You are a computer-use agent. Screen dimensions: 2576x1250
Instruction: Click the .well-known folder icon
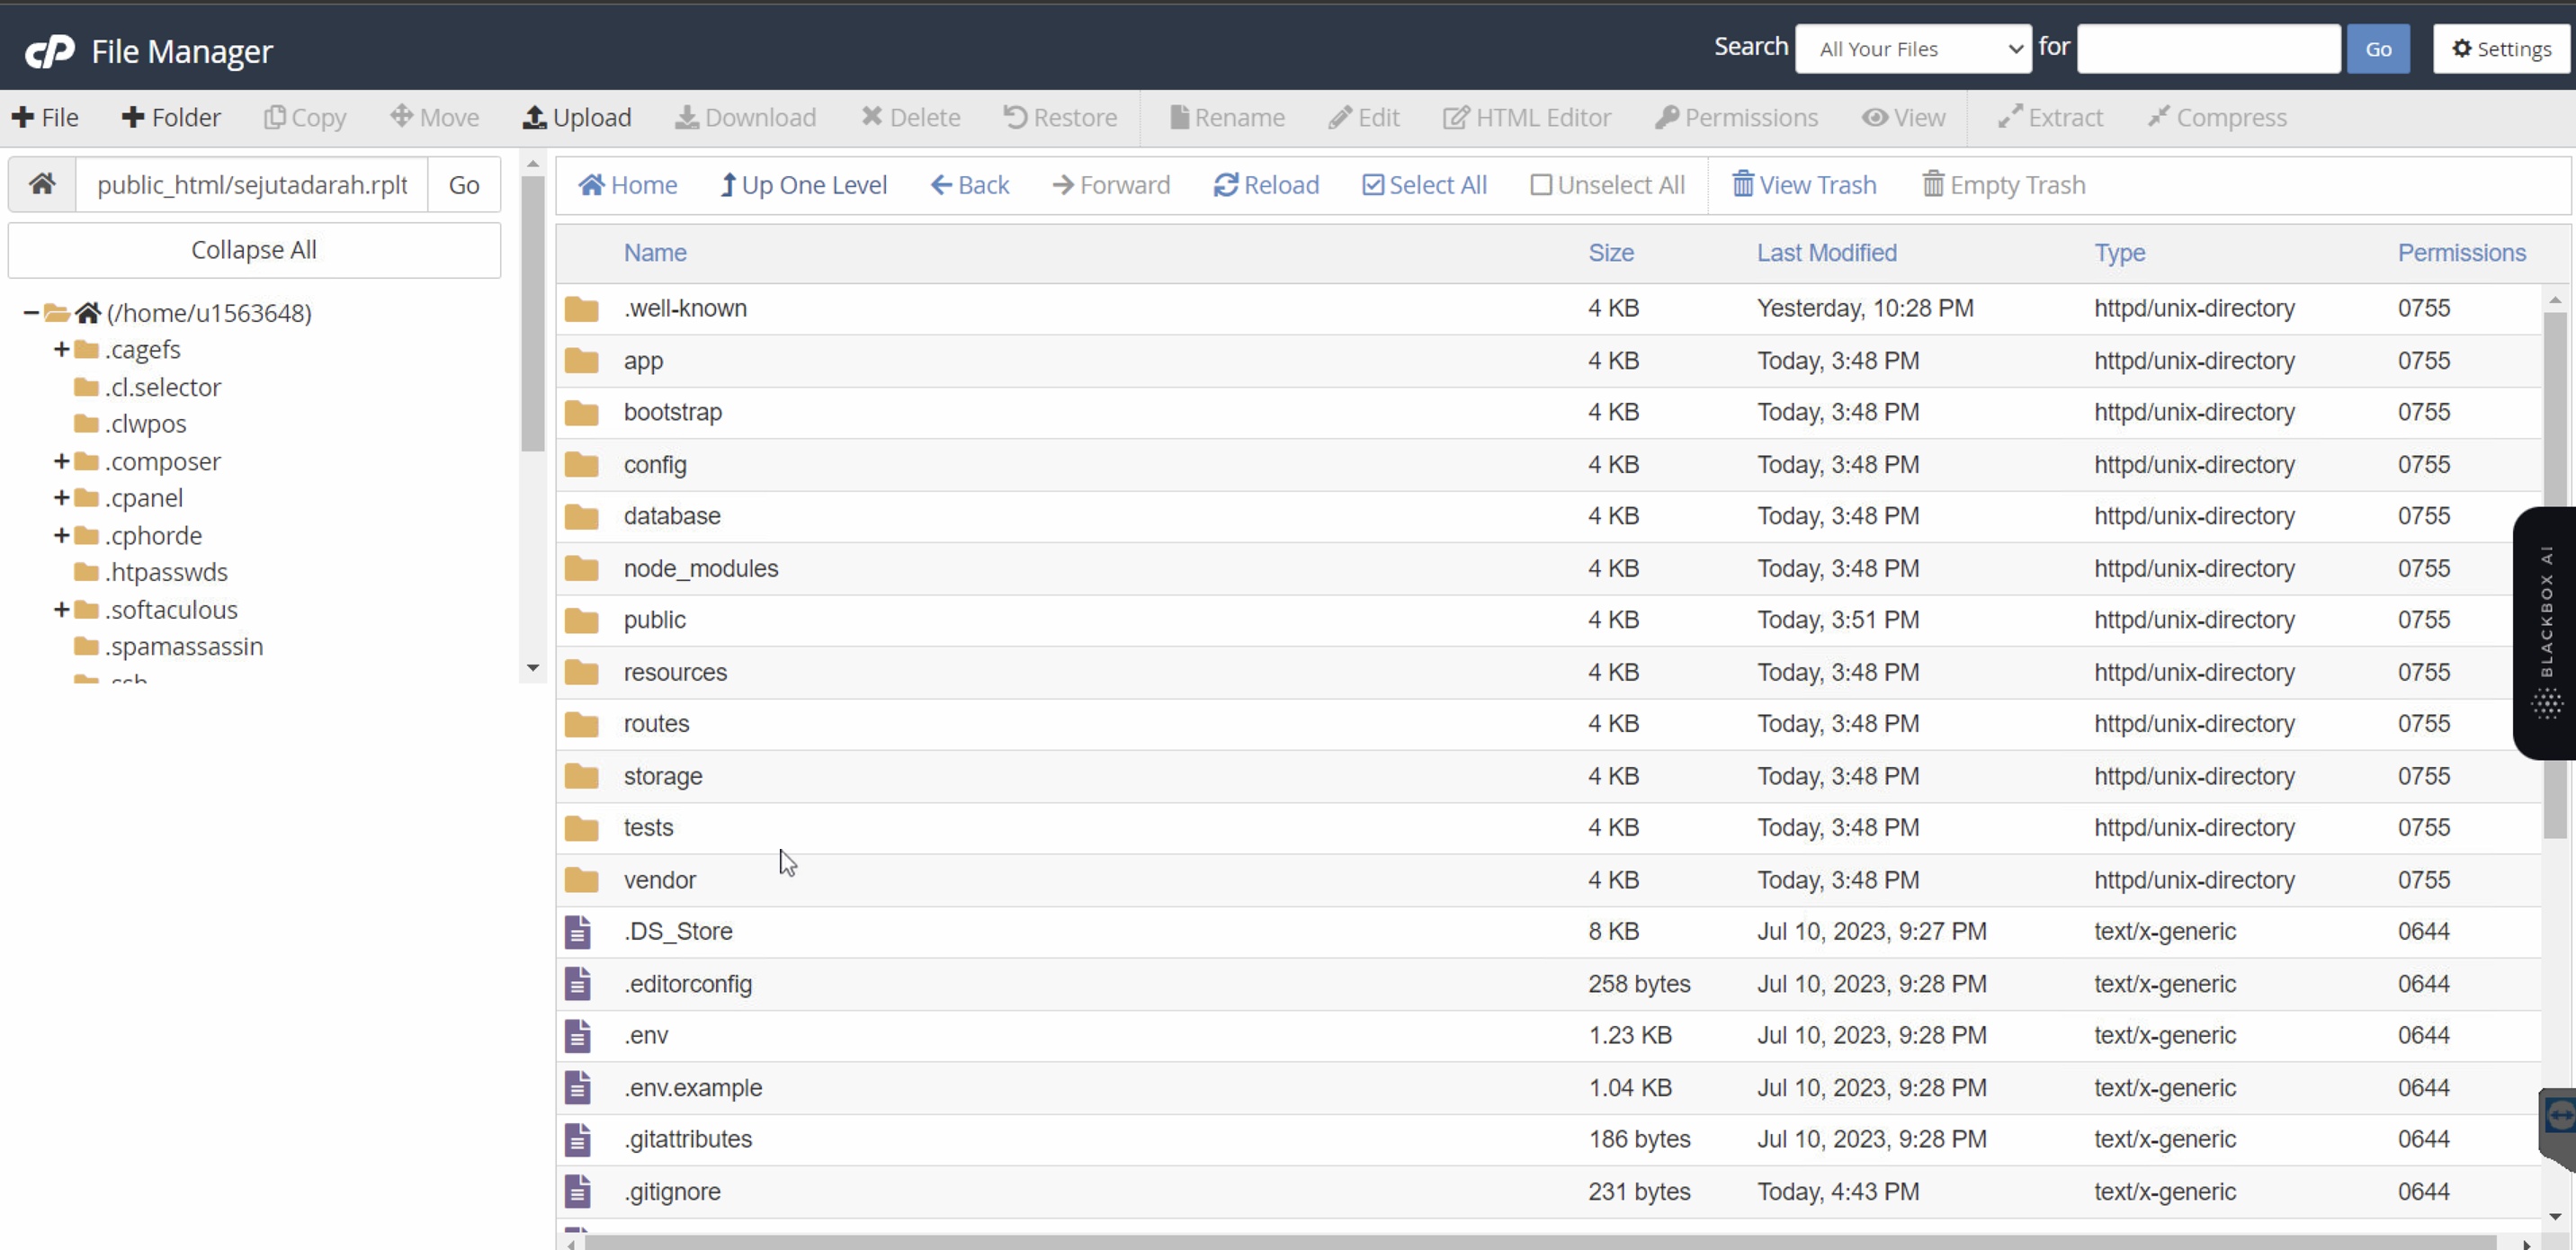click(581, 309)
